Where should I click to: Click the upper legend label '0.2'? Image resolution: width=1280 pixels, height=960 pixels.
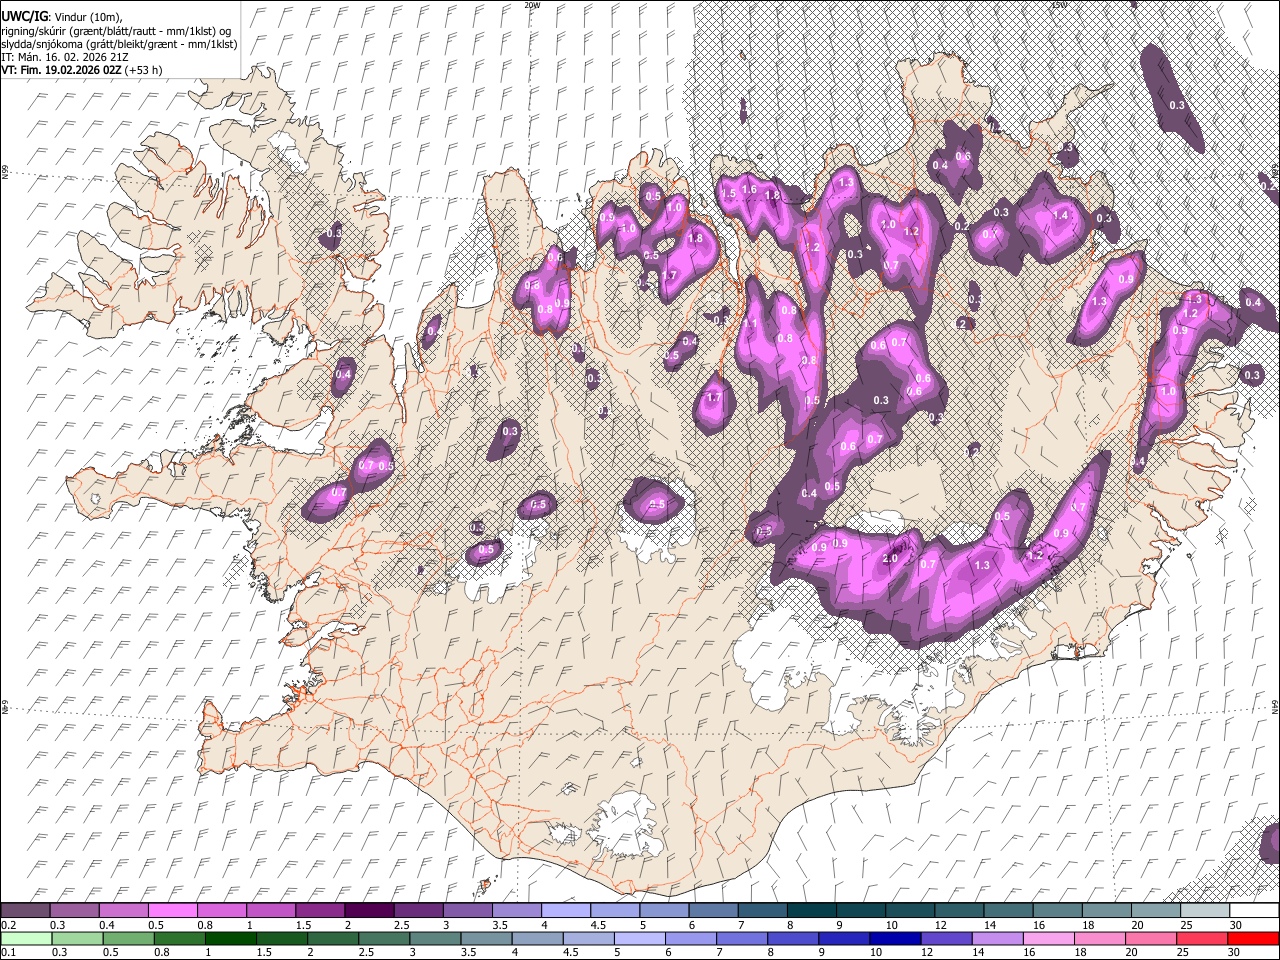7,925
